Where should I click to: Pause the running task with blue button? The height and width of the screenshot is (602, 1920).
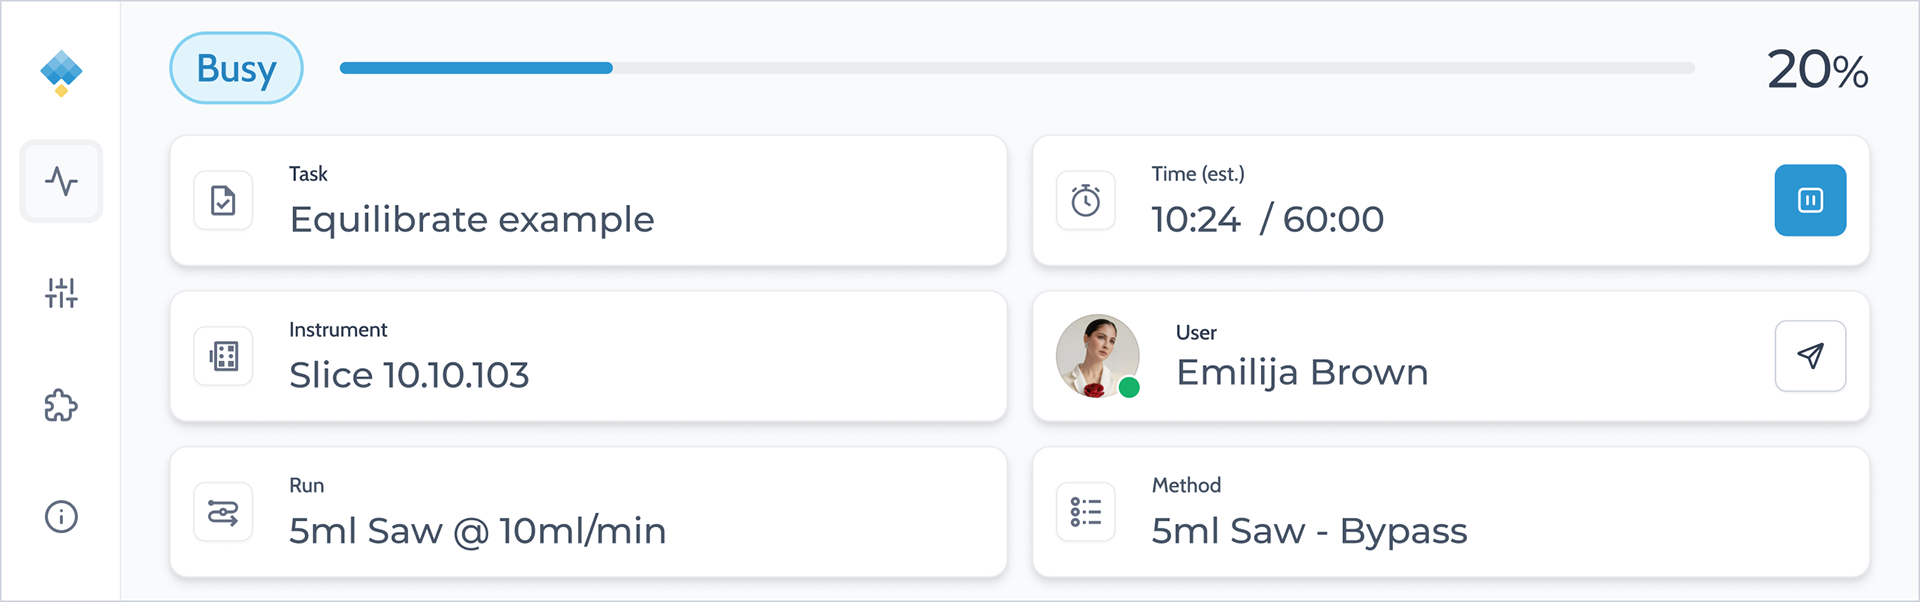click(1810, 200)
